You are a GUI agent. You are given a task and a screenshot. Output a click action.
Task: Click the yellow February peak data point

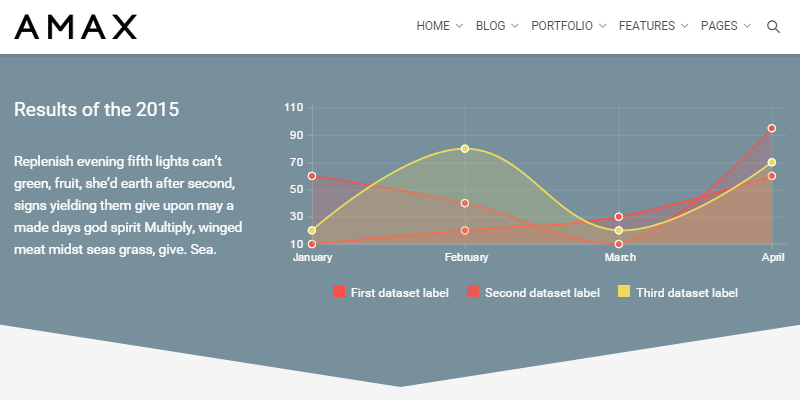pos(465,149)
